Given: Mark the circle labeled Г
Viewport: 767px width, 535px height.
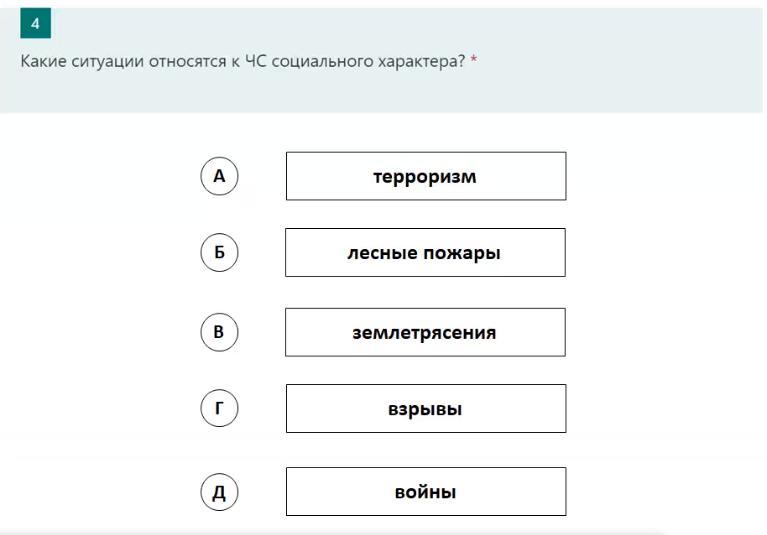Looking at the screenshot, I should tap(219, 408).
